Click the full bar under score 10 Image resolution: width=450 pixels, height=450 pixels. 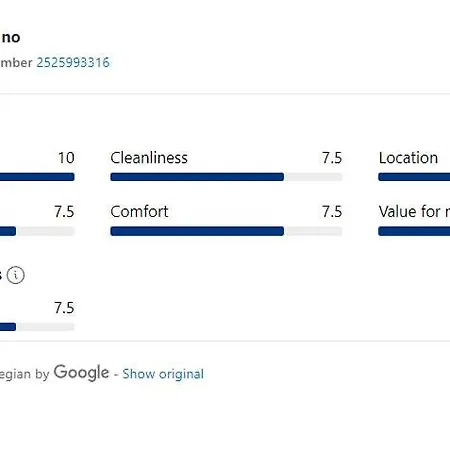pos(37,177)
